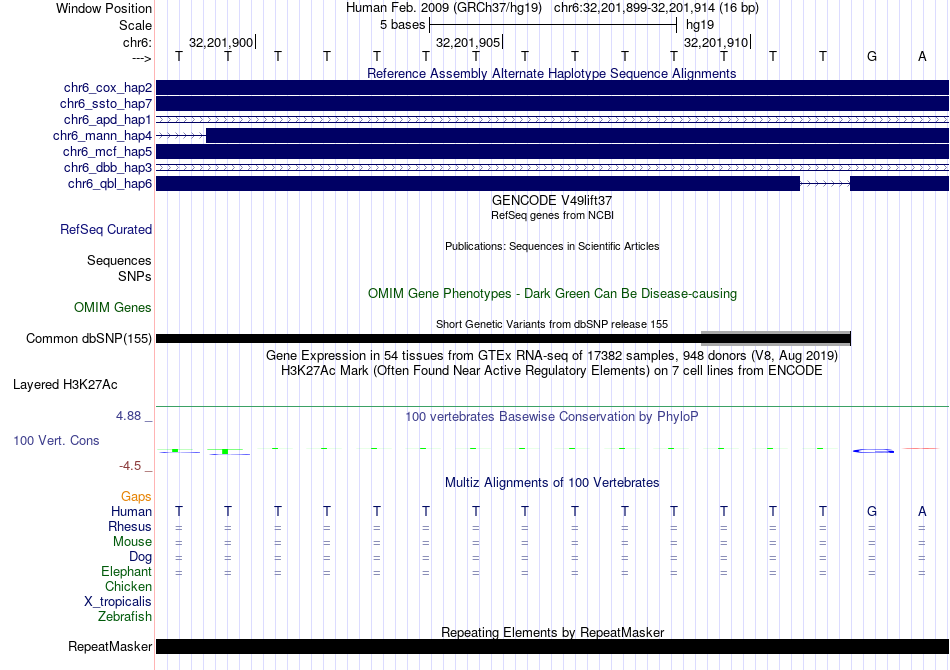Click the chr6_cox_hap2 track label
The image size is (950, 670).
108,88
